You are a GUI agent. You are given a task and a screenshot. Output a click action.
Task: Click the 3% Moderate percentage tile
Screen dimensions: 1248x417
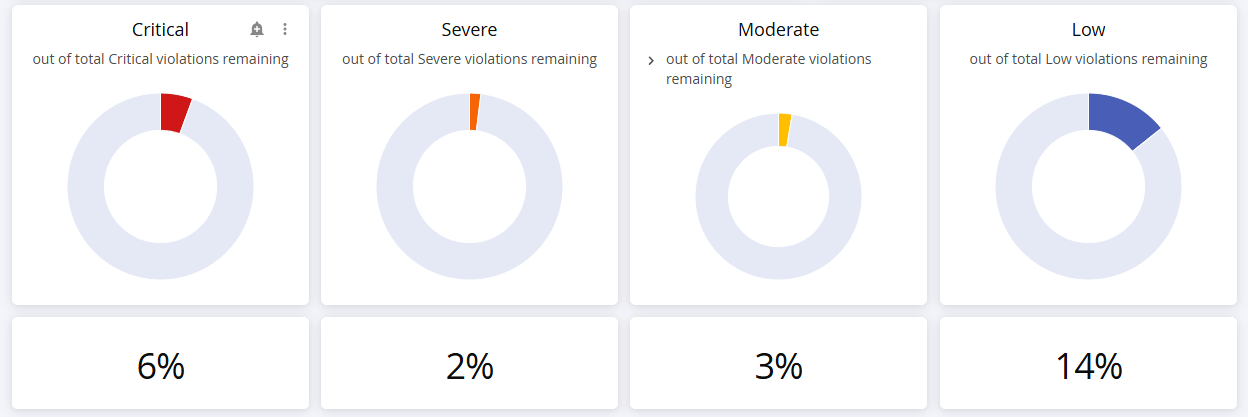[x=778, y=366]
